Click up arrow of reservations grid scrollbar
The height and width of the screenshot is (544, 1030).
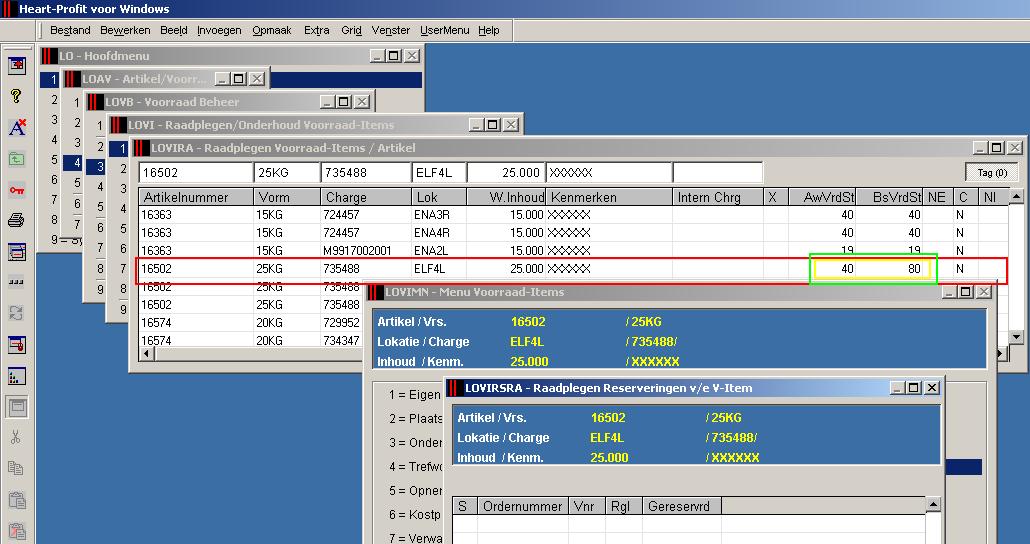tap(933, 505)
